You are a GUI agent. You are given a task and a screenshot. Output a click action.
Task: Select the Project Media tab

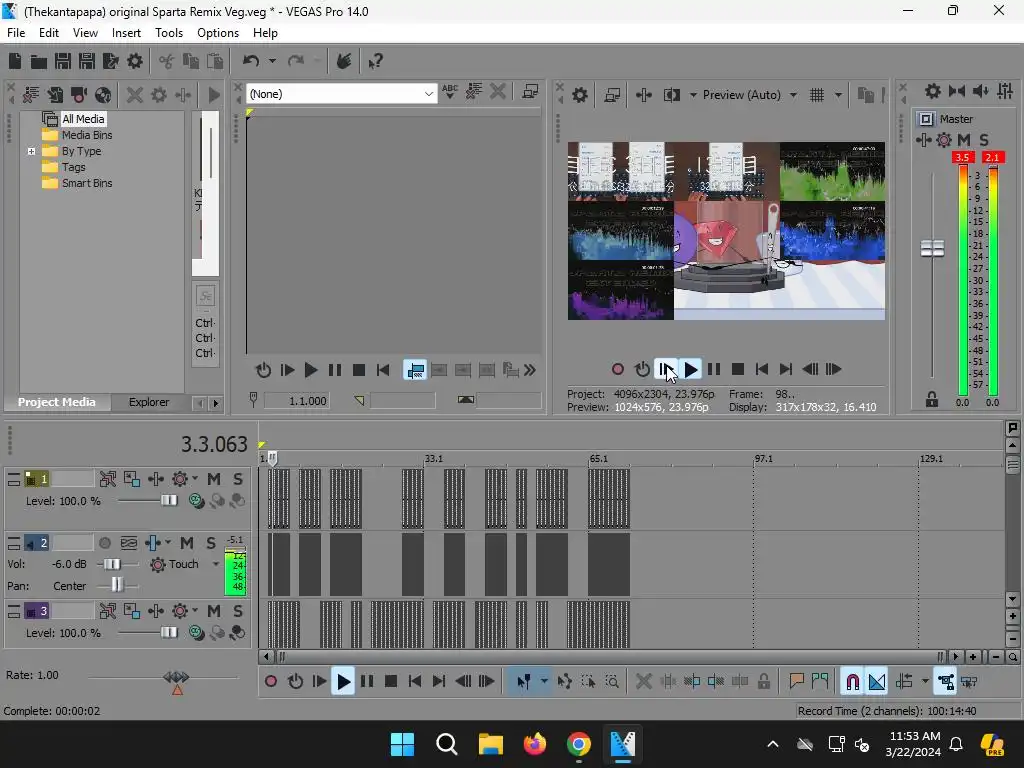[x=56, y=402]
